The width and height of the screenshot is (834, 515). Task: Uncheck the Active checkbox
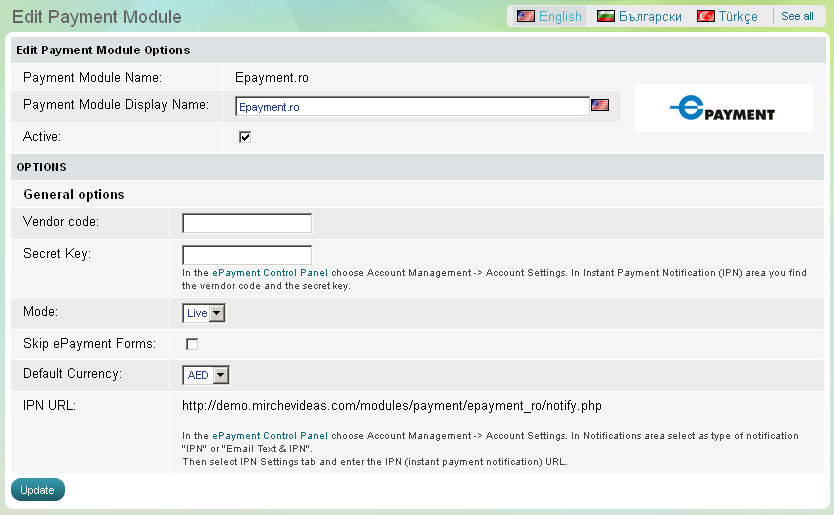click(244, 137)
